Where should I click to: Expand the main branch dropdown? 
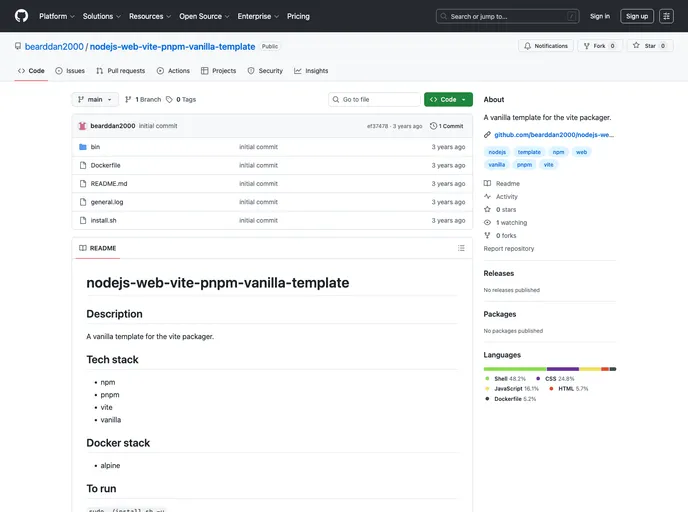pyautogui.click(x=95, y=100)
